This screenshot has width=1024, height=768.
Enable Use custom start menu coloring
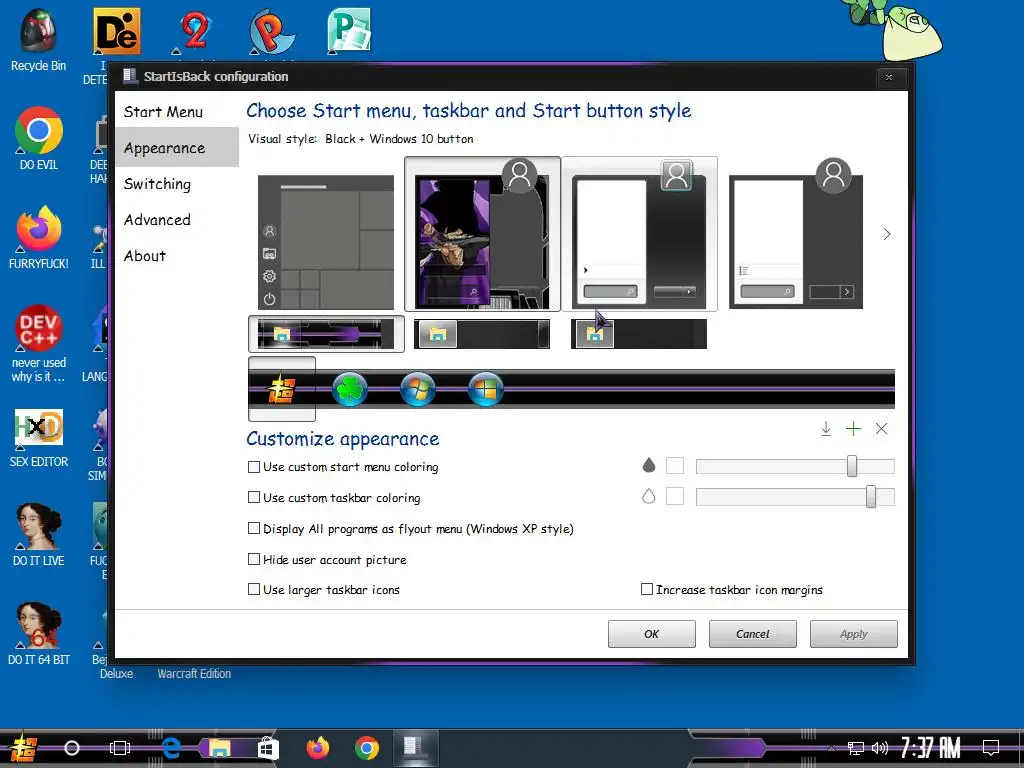343,467
